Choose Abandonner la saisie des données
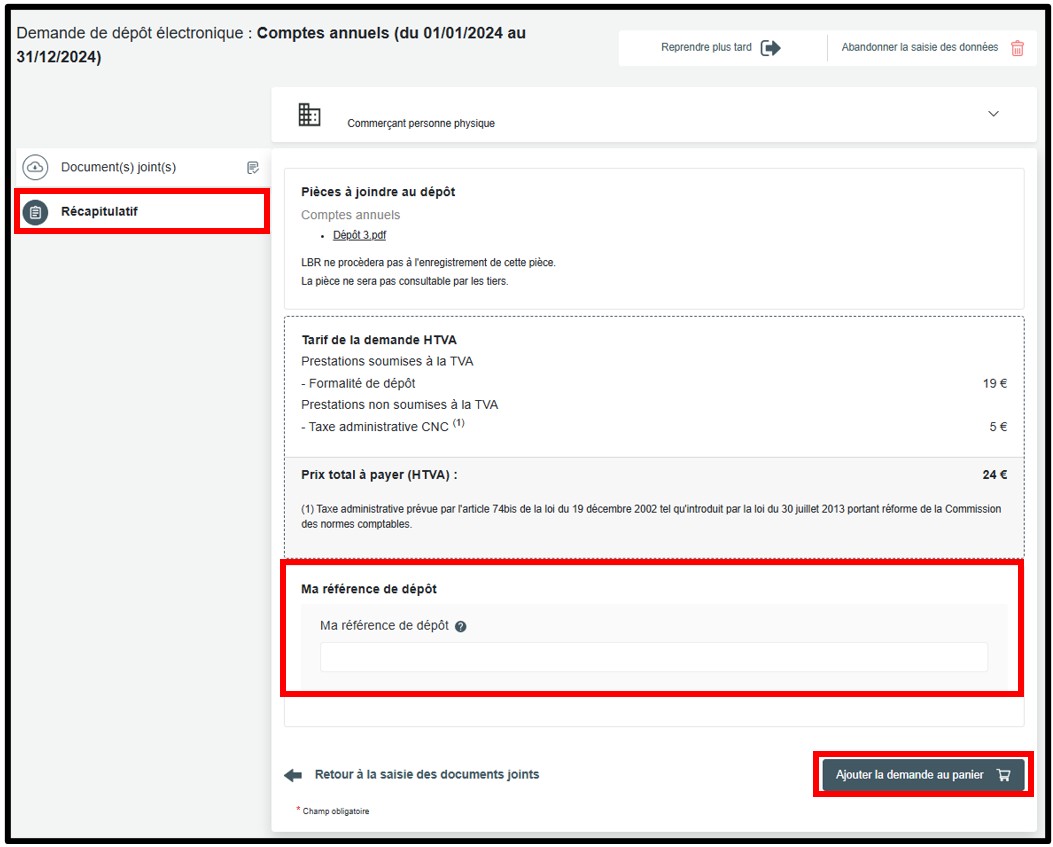The width and height of the screenshot is (1053, 847). click(x=919, y=48)
